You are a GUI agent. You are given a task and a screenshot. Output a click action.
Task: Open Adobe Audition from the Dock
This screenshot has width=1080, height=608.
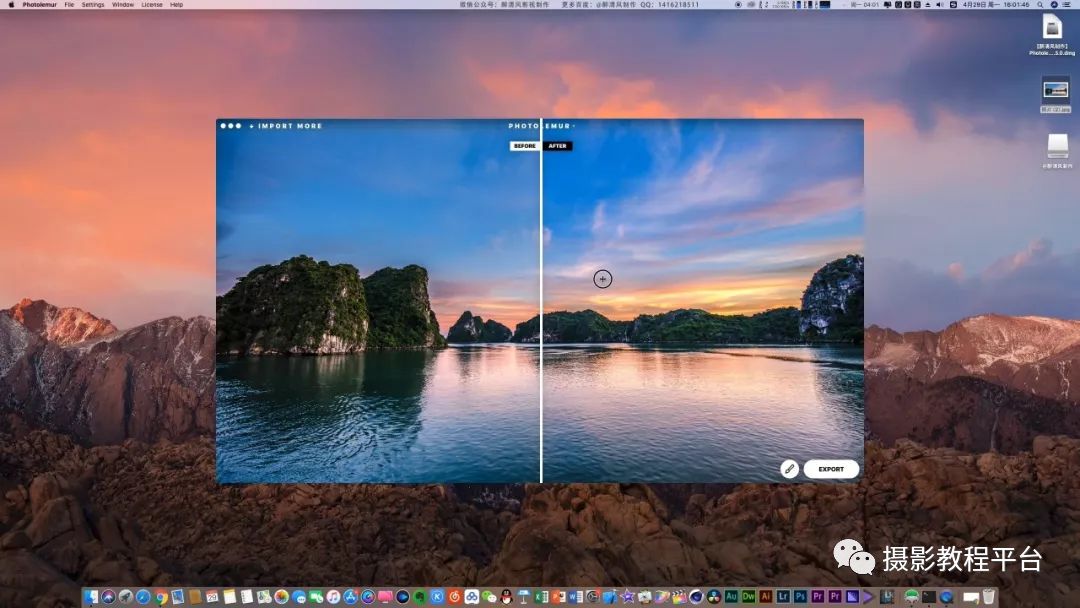tap(731, 597)
